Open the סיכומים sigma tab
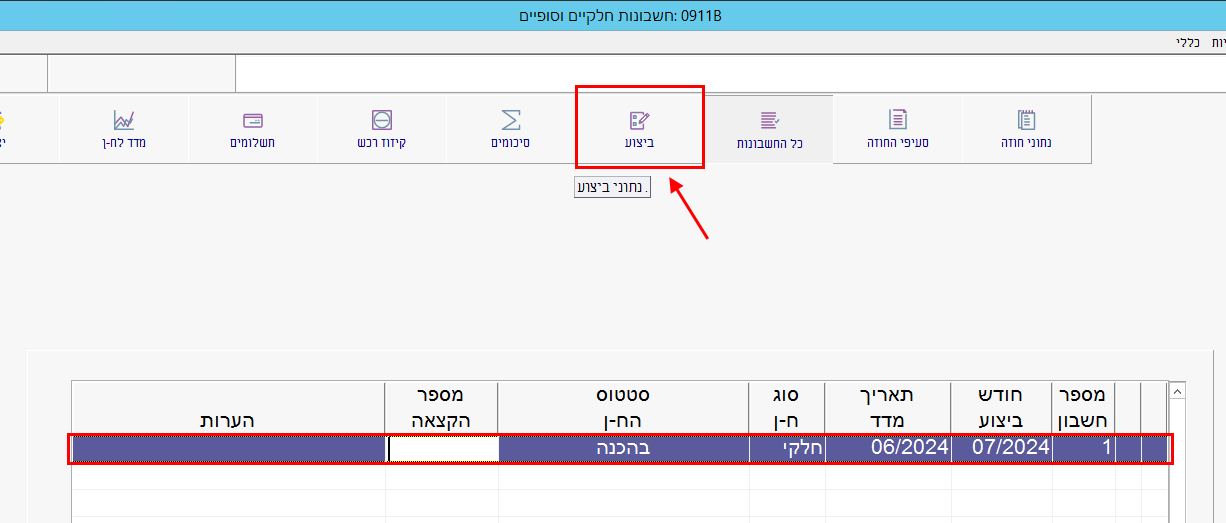This screenshot has width=1226, height=523. pyautogui.click(x=510, y=129)
